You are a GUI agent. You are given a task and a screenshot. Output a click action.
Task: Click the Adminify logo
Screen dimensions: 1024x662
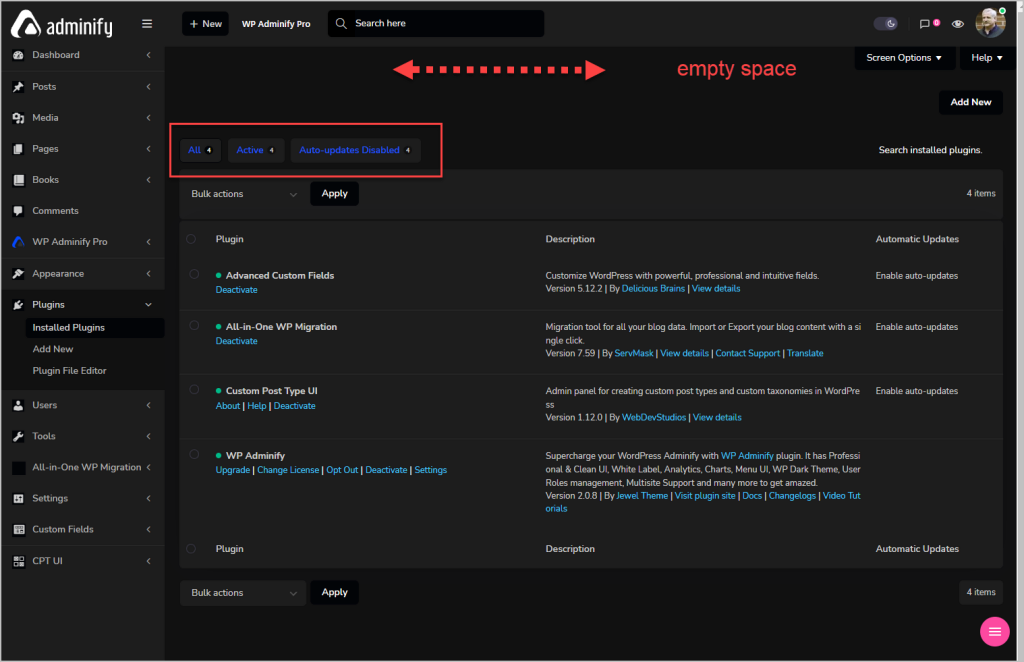point(61,25)
